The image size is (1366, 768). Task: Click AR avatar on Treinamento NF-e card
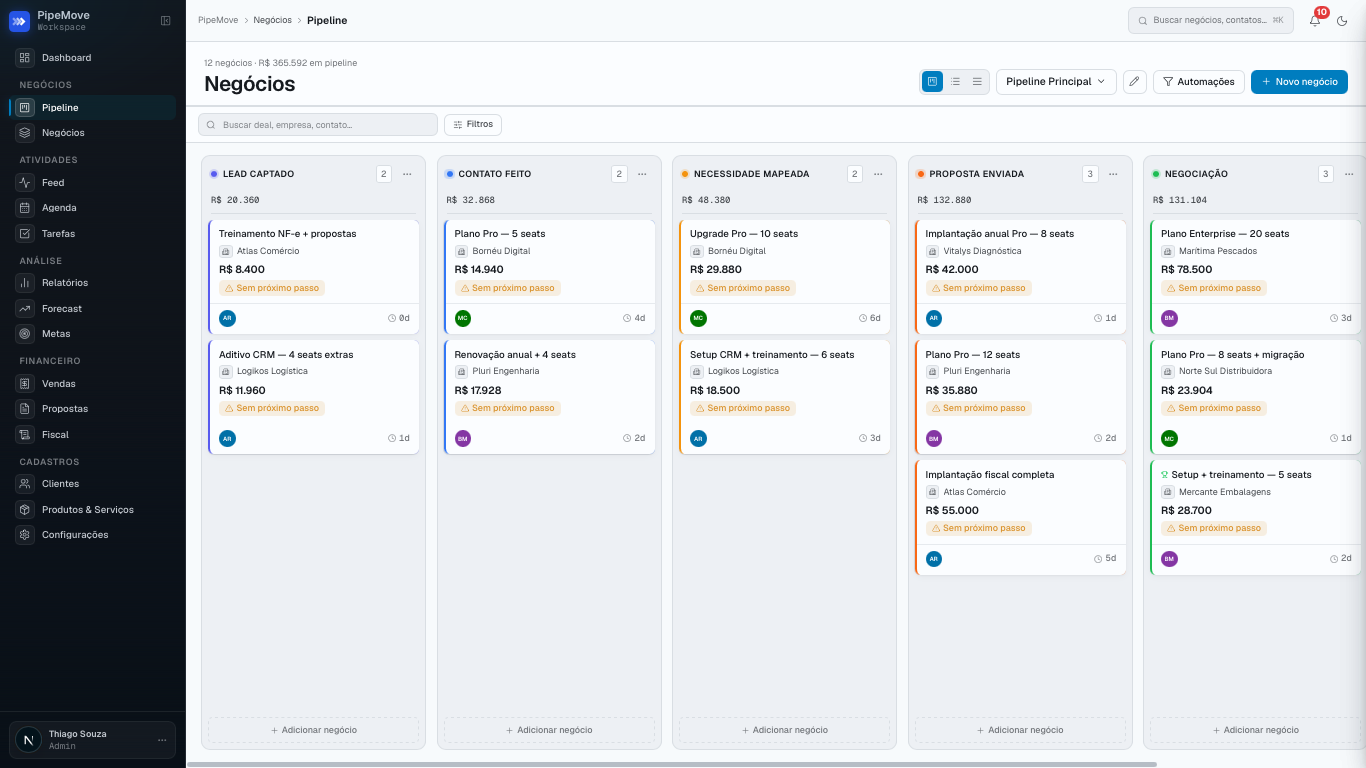point(227,318)
